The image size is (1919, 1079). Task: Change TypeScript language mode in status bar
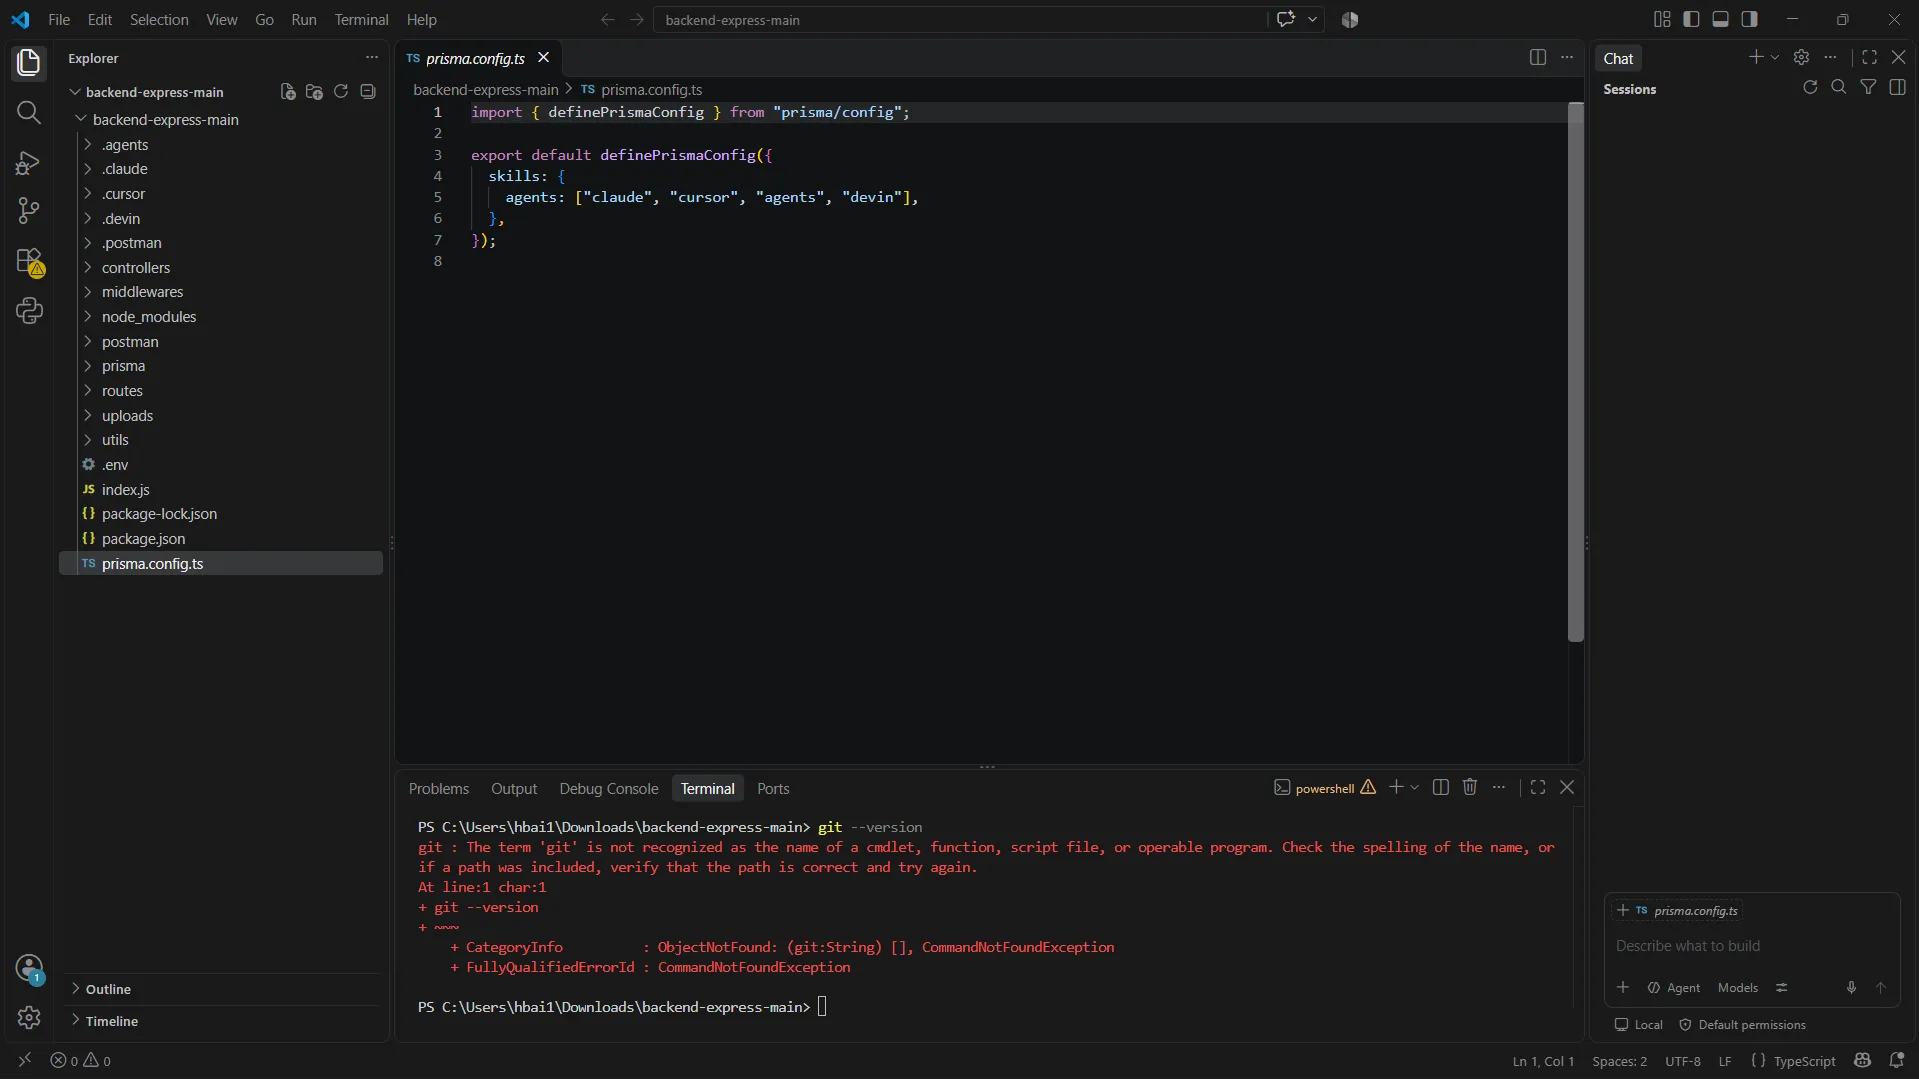(1804, 1061)
